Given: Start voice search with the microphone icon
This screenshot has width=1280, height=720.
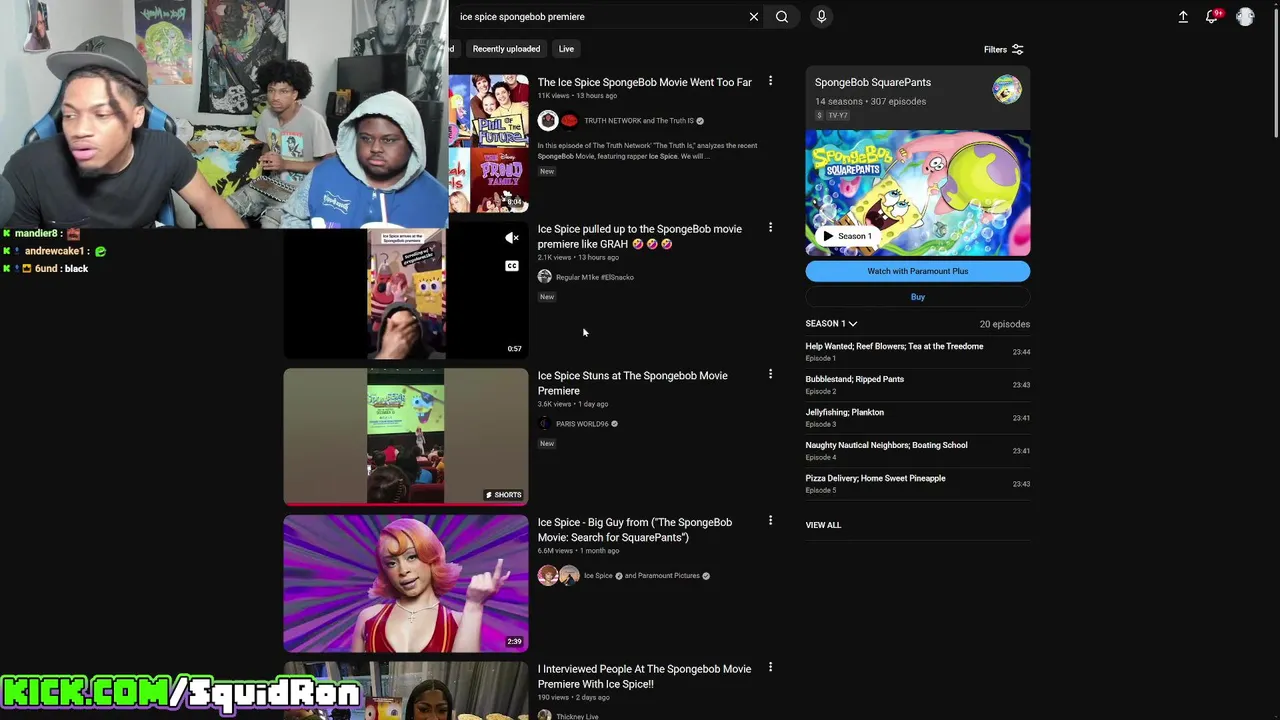Looking at the screenshot, I should tap(821, 17).
